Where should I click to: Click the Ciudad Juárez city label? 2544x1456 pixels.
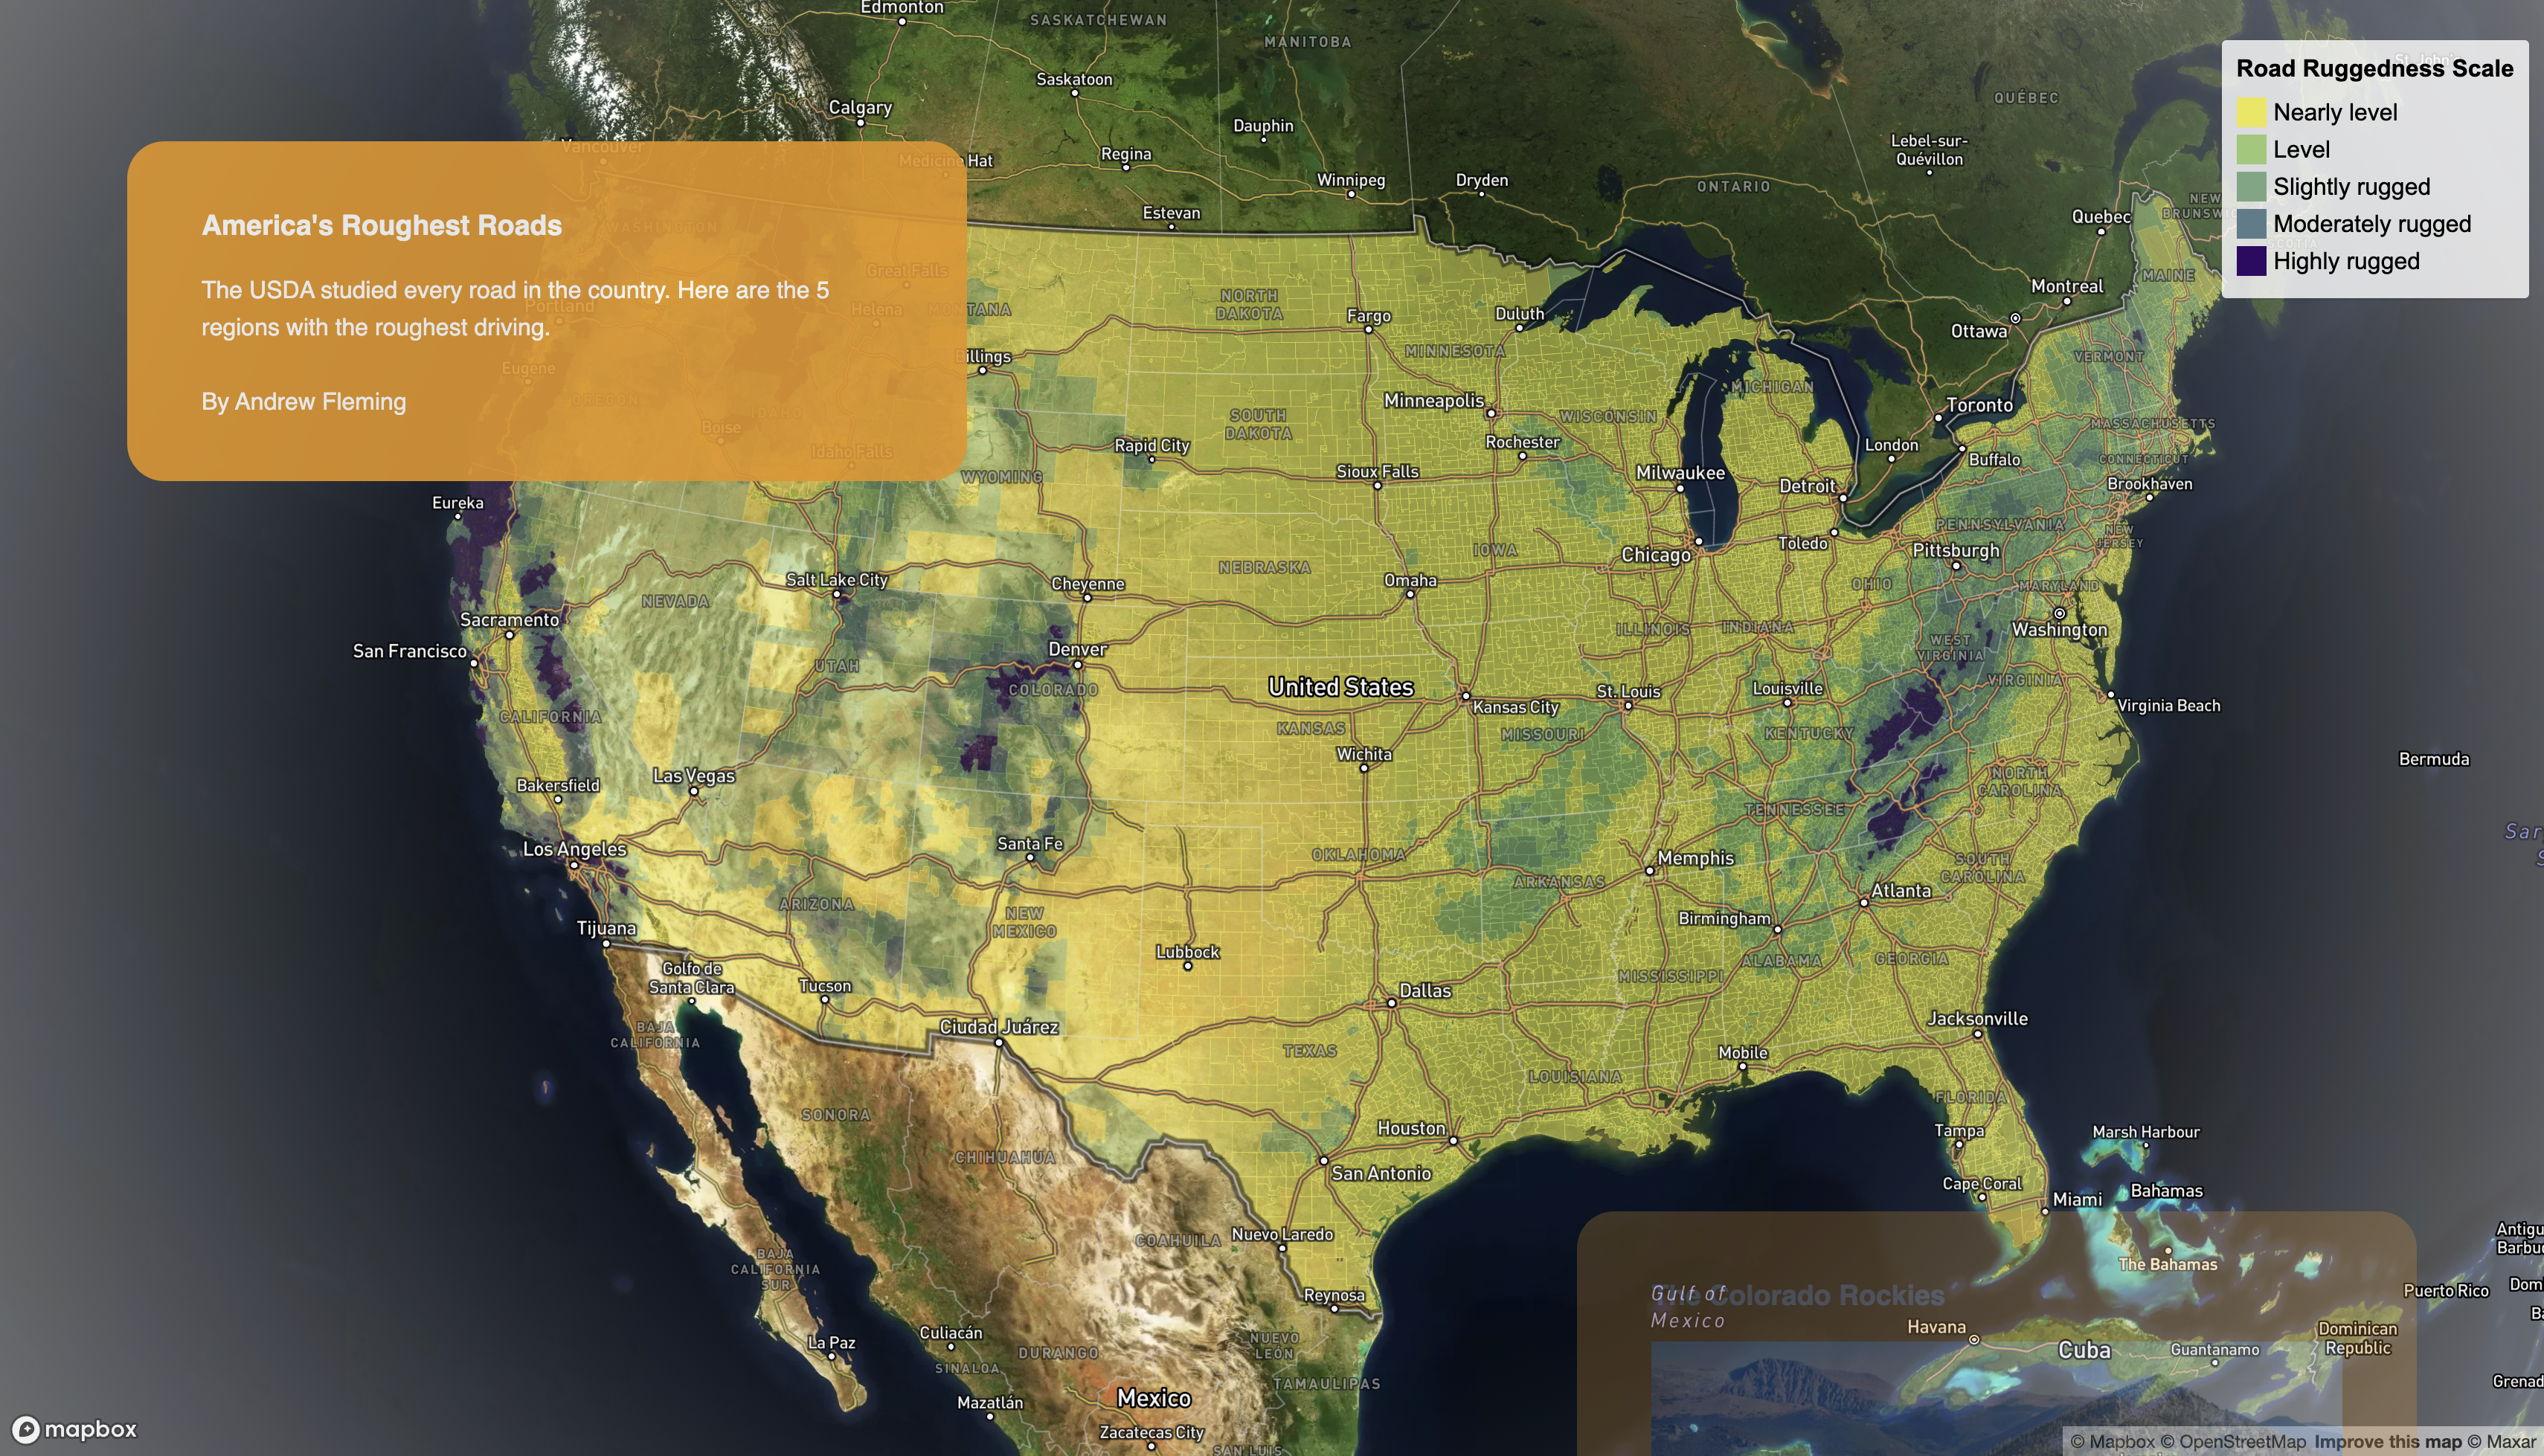point(999,1027)
